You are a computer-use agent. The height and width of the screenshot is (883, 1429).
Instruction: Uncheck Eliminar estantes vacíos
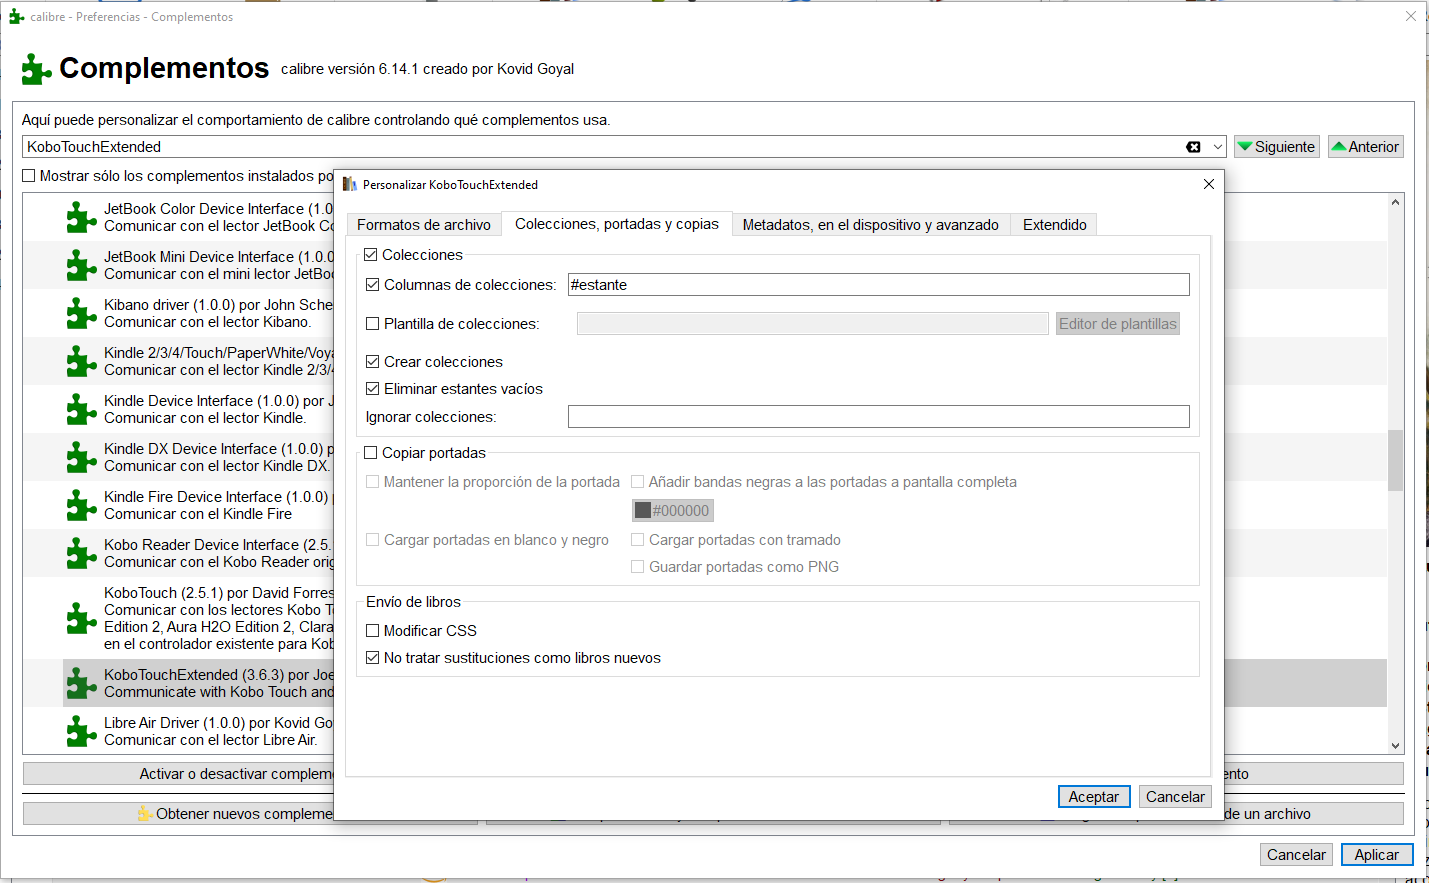[x=373, y=389]
